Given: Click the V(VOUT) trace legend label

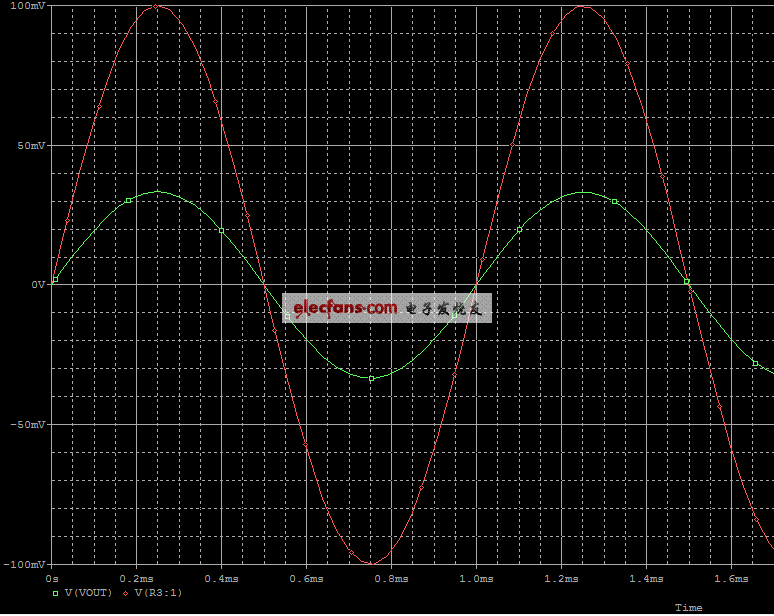Looking at the screenshot, I should (89, 593).
